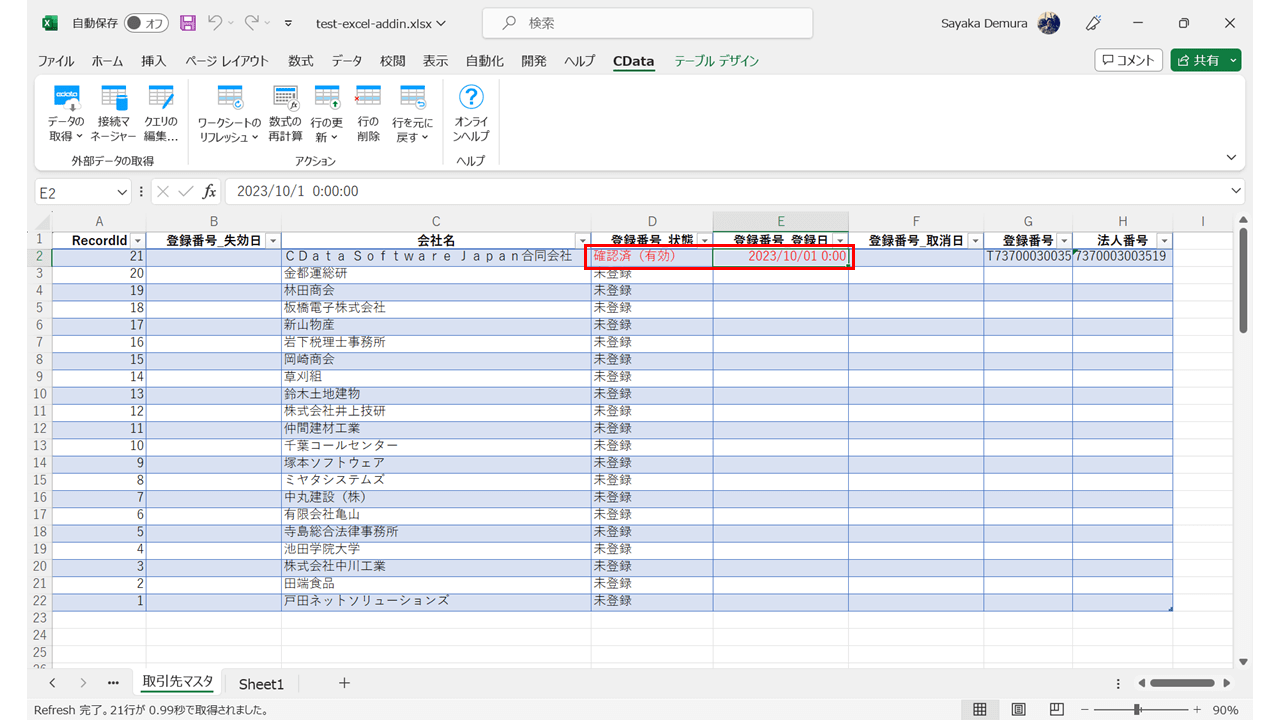Click the 検索 search box
This screenshot has width=1280, height=720.
point(647,23)
